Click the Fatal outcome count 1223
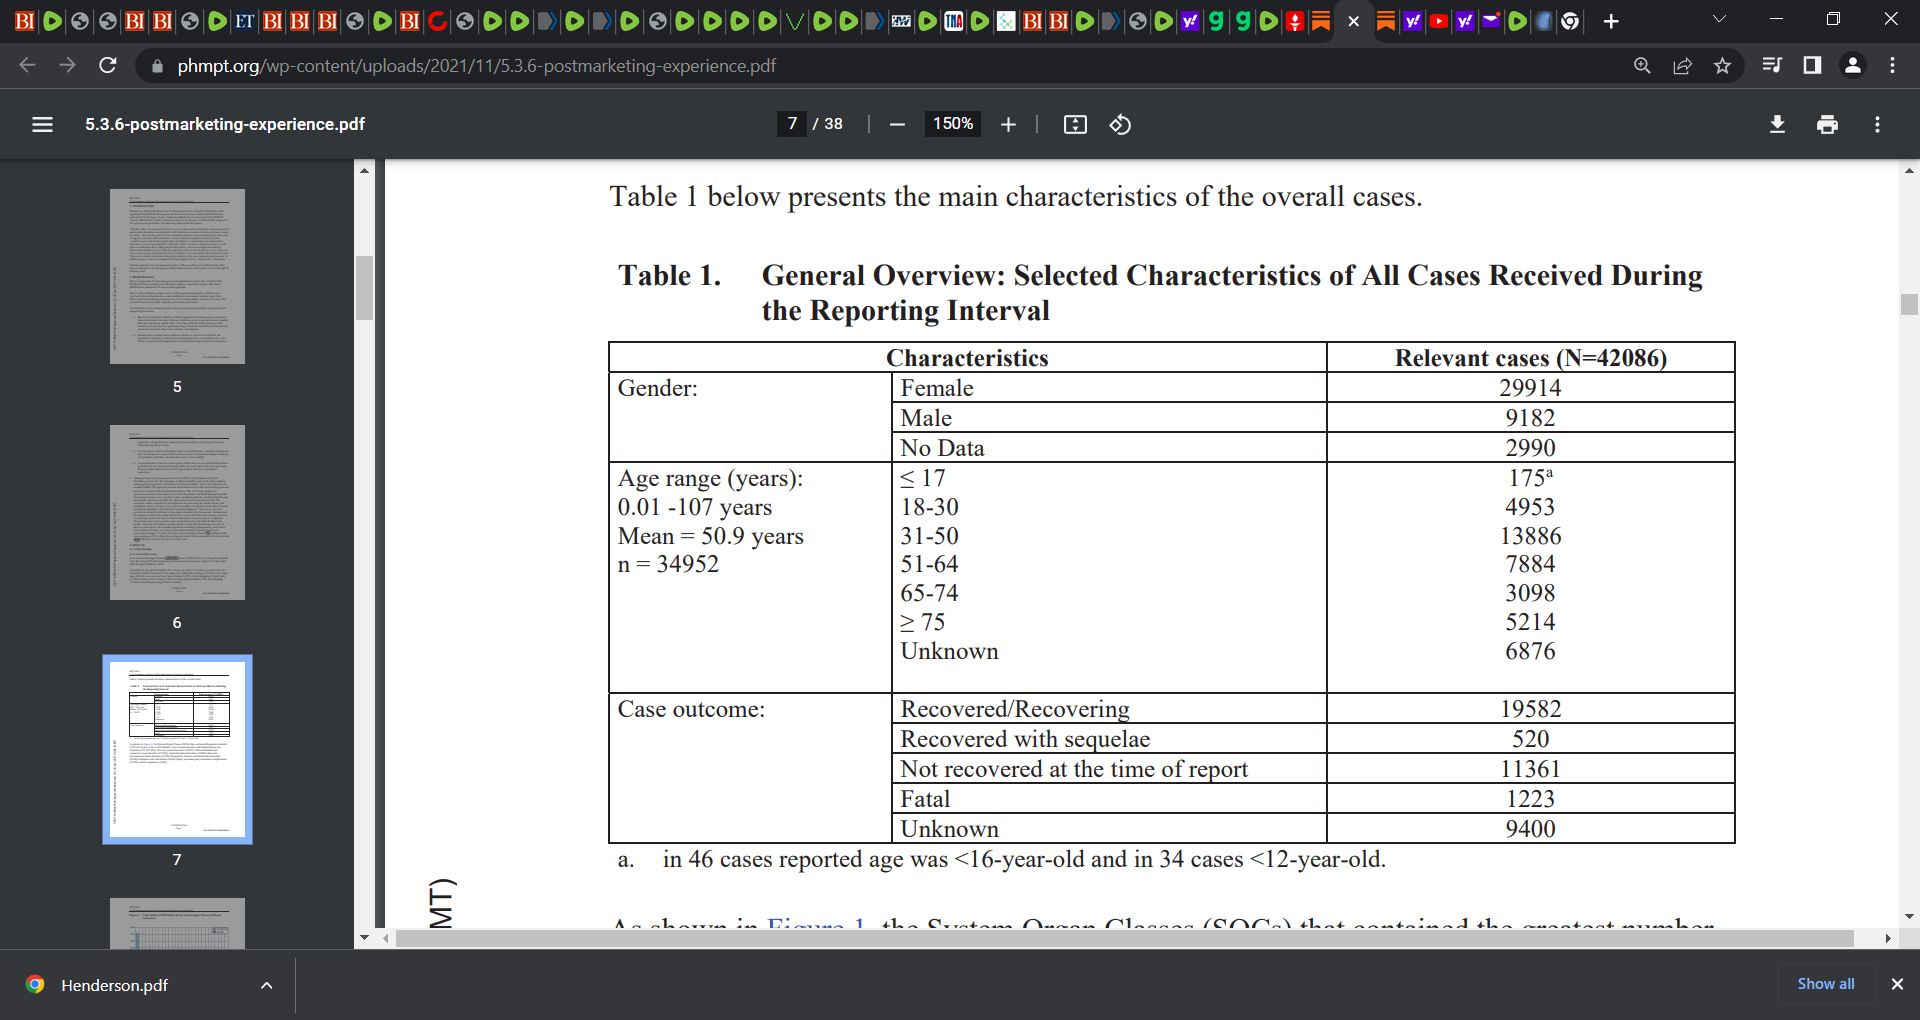Screen dimensions: 1920x1020 [1530, 799]
